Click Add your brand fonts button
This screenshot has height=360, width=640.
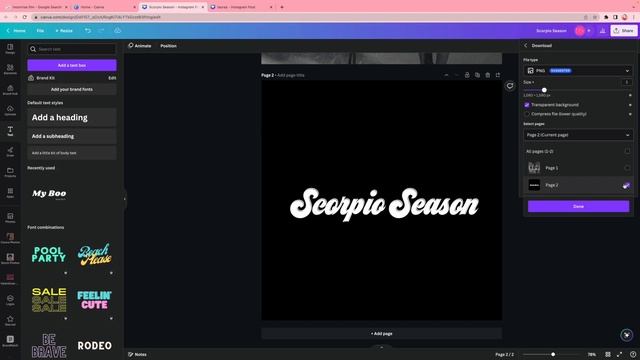point(72,89)
